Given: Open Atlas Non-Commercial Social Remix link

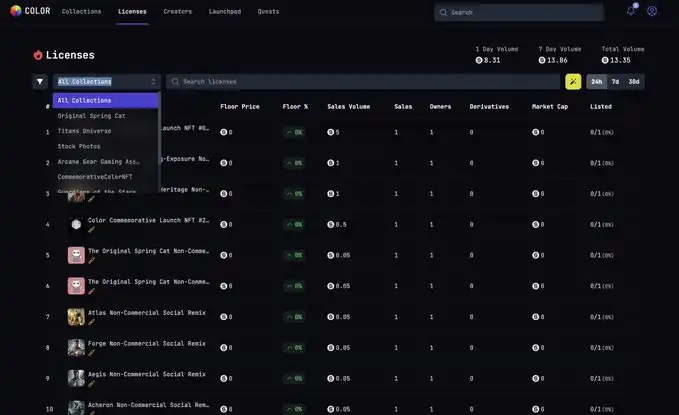Looking at the screenshot, I should [146, 312].
